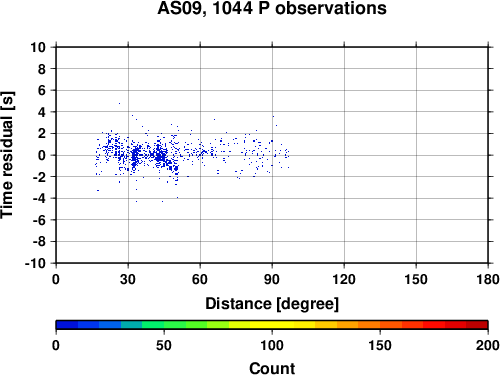Click the x-axis tick label 90
Viewport: 500px width, 375px height.
click(x=272, y=279)
